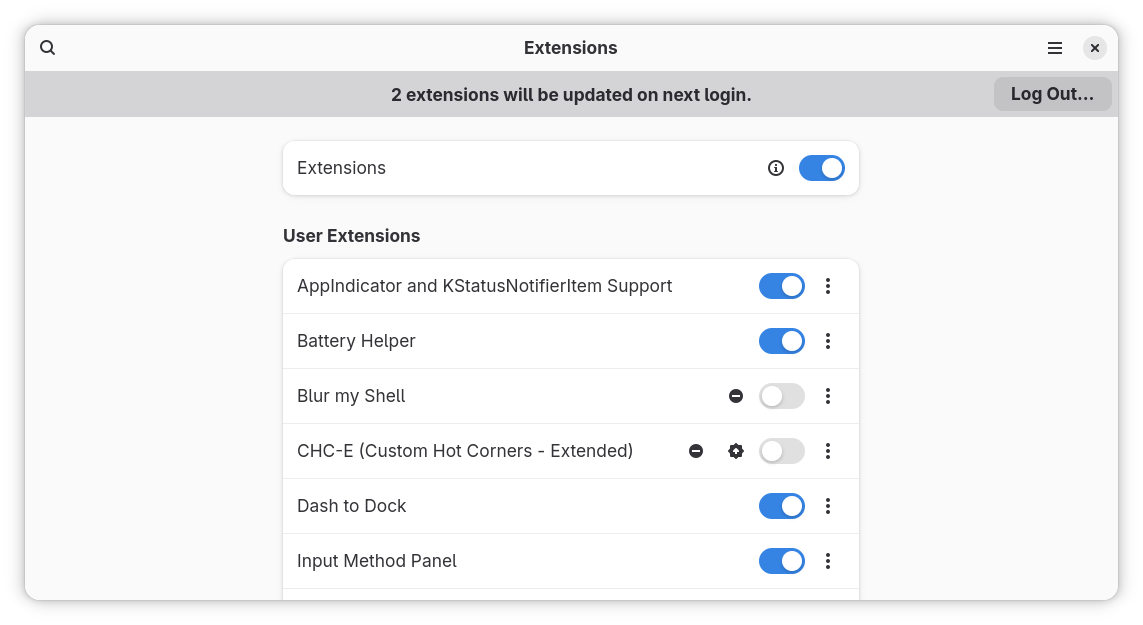Click the Log Out button
Screen dimensions: 1143x625
[x=1052, y=93]
